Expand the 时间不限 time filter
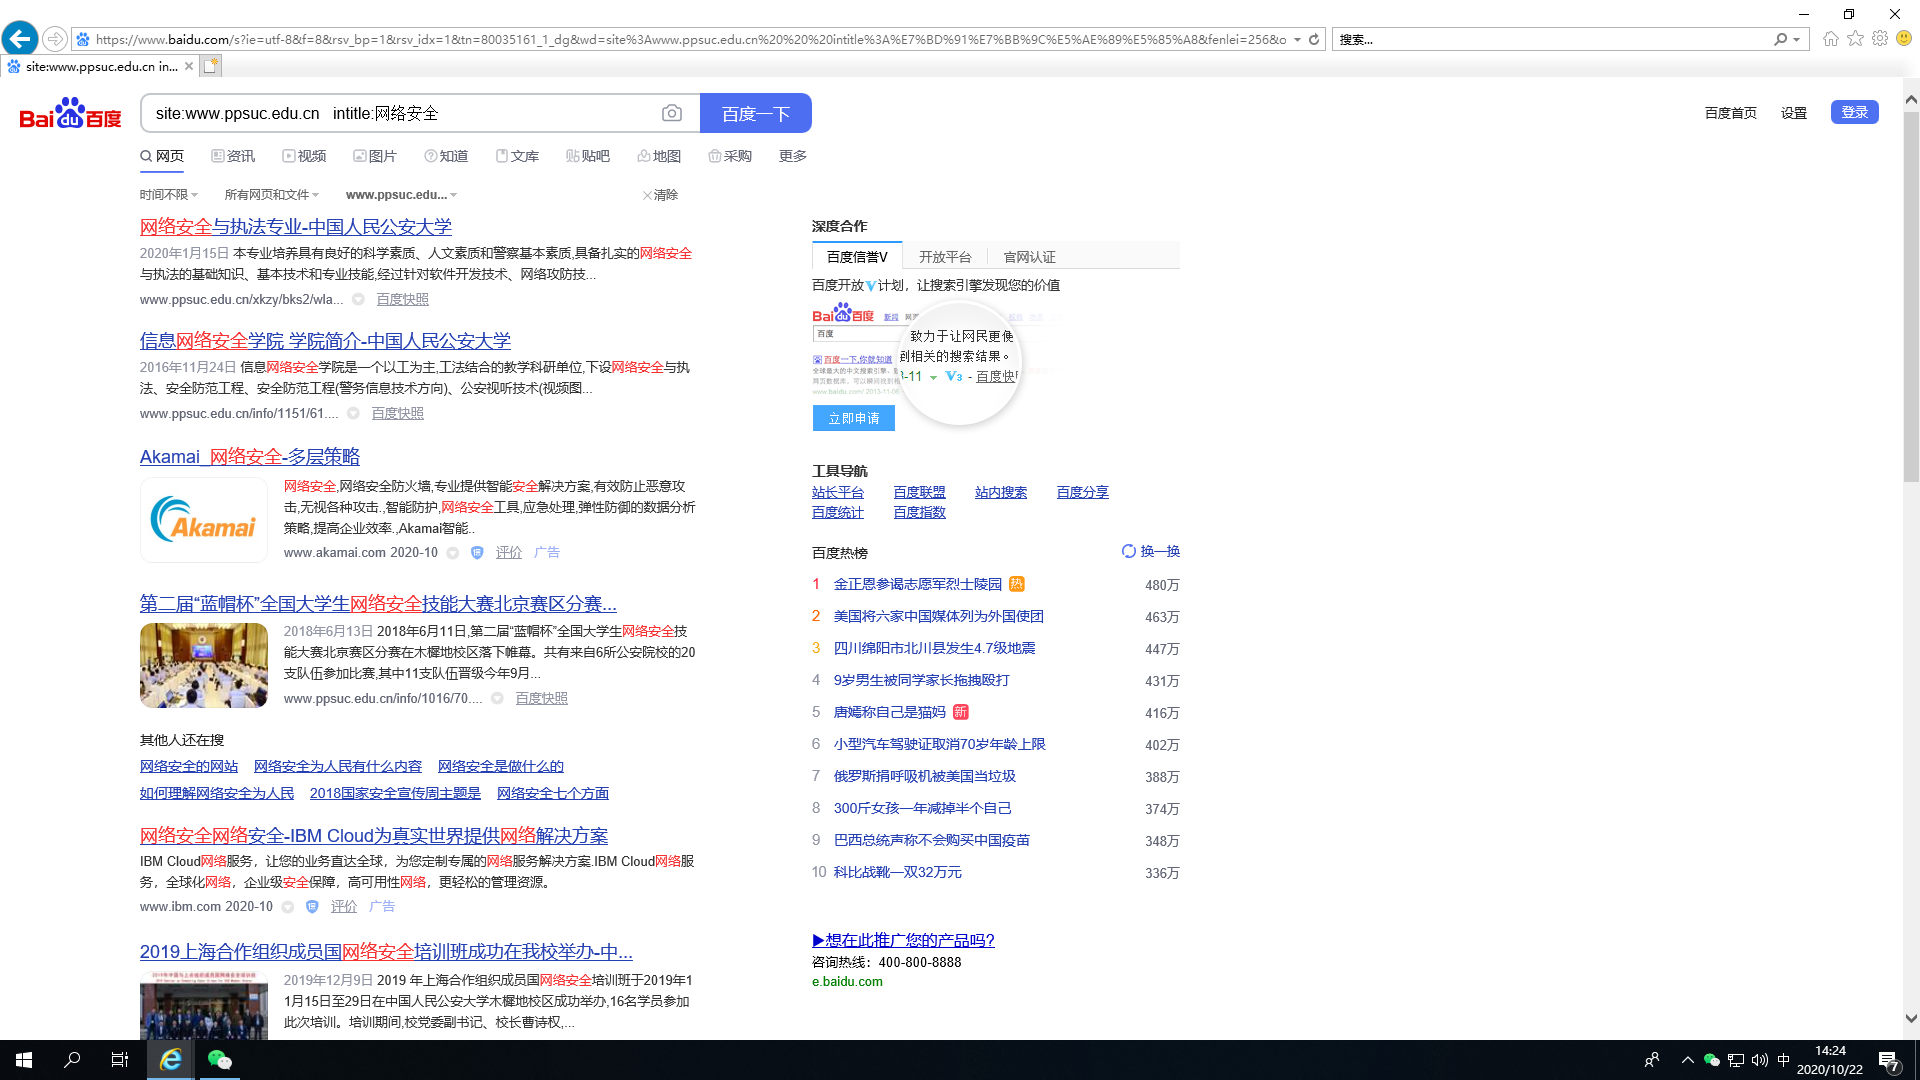This screenshot has height=1080, width=1920. pos(169,195)
